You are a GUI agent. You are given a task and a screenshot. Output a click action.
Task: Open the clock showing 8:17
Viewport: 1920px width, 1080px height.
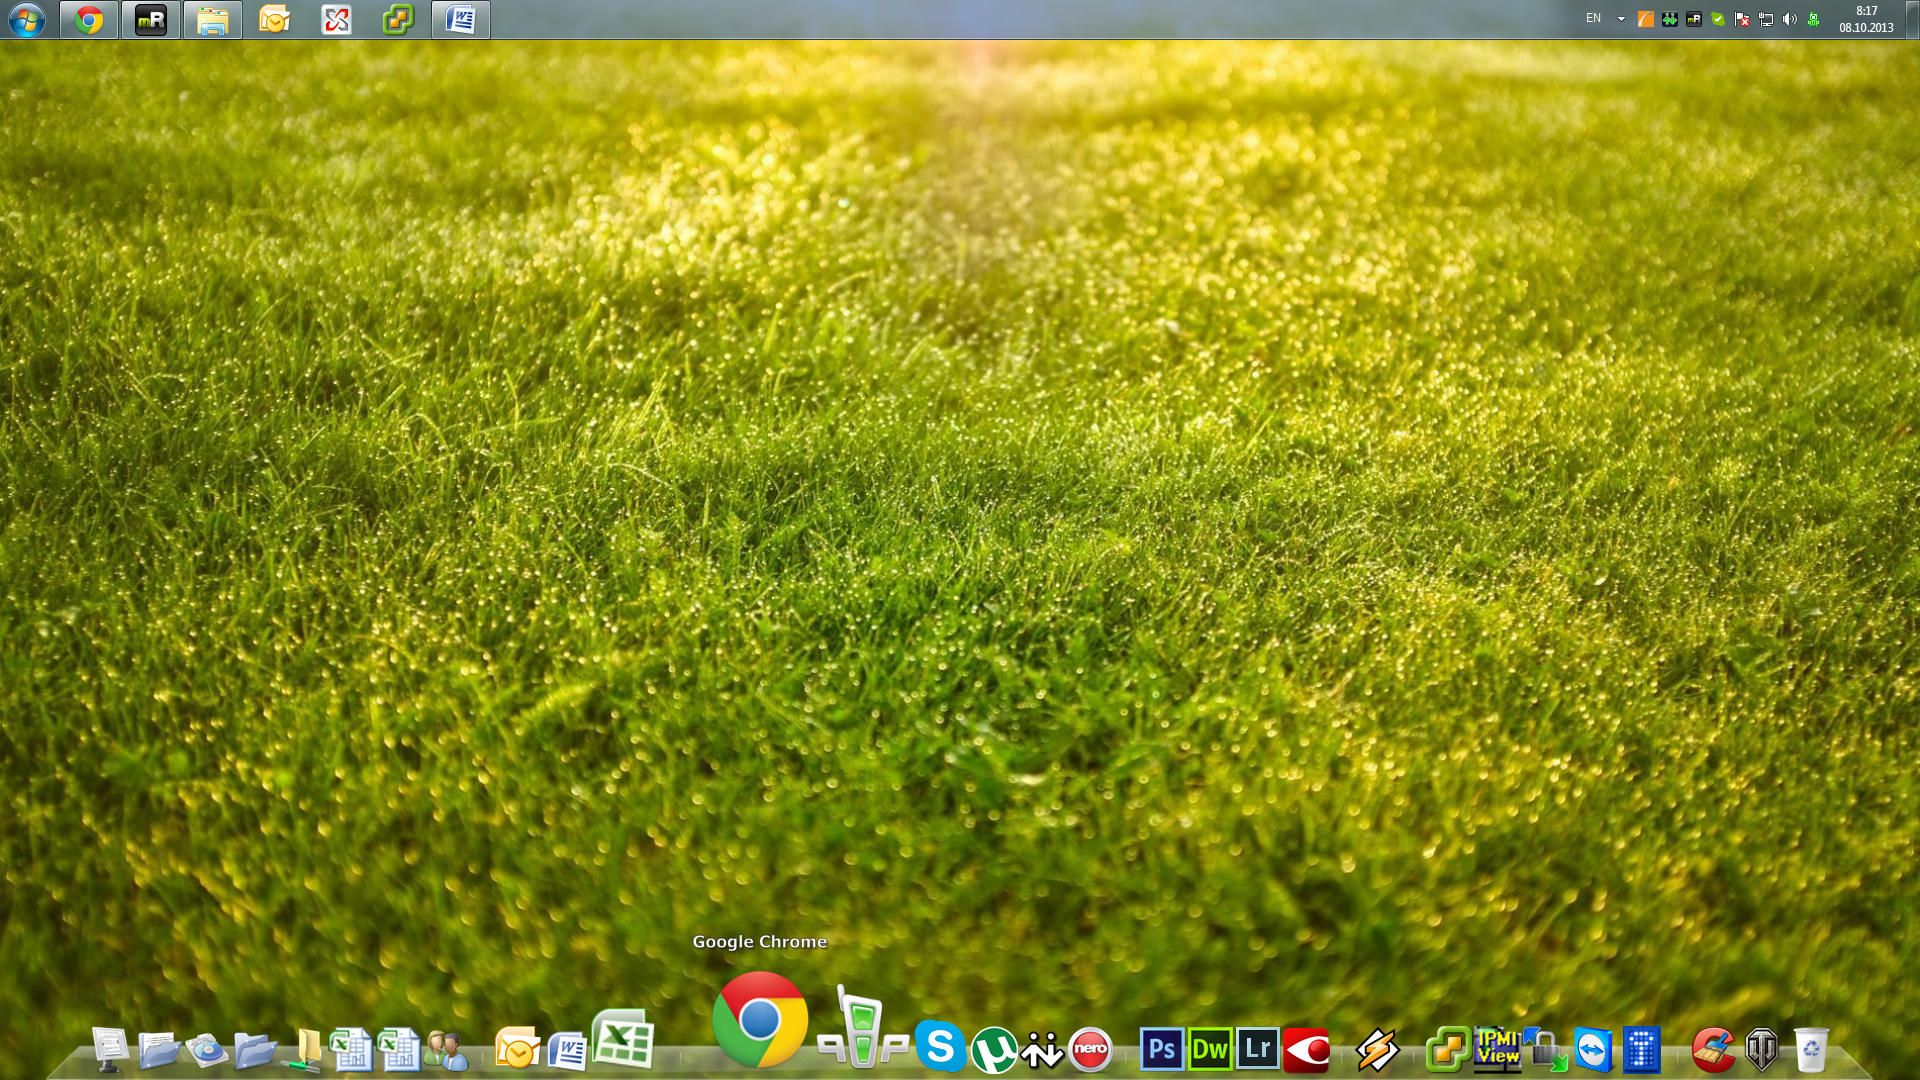(x=1866, y=19)
